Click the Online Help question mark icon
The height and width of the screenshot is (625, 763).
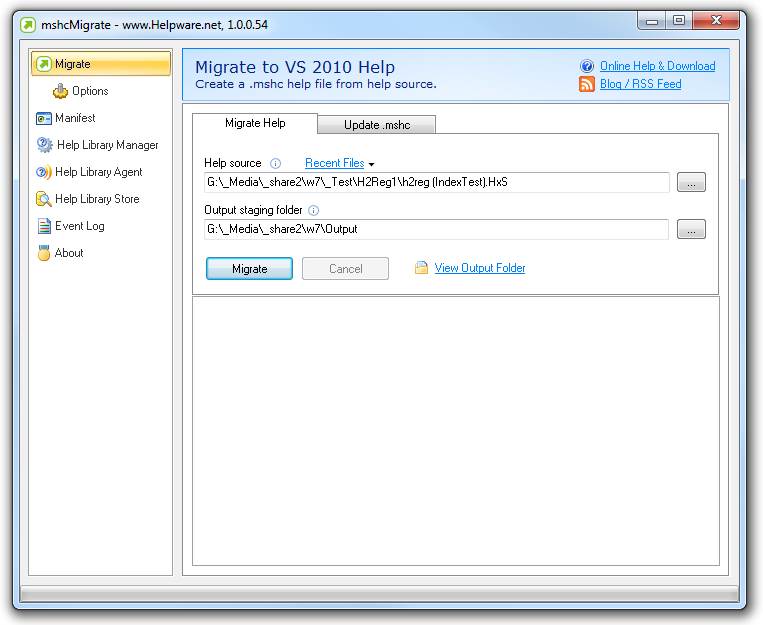(x=587, y=66)
